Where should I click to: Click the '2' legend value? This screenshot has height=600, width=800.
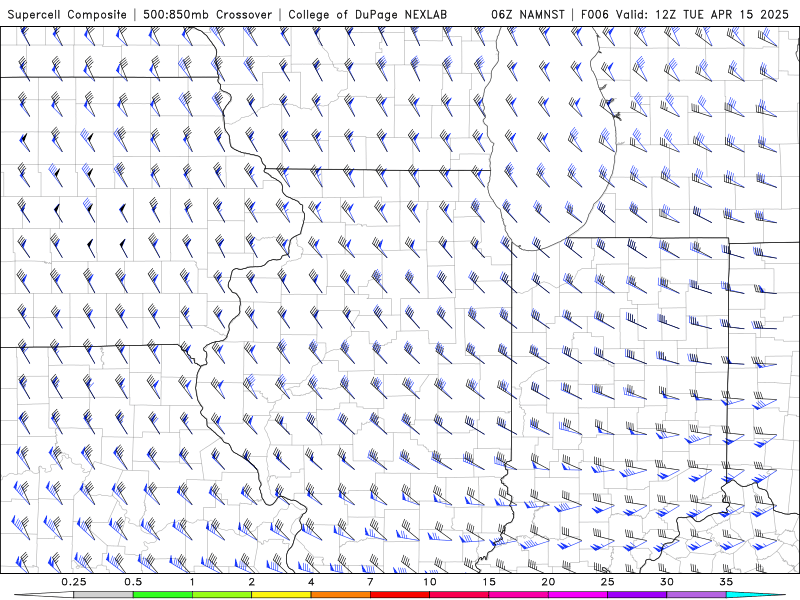pos(252,582)
